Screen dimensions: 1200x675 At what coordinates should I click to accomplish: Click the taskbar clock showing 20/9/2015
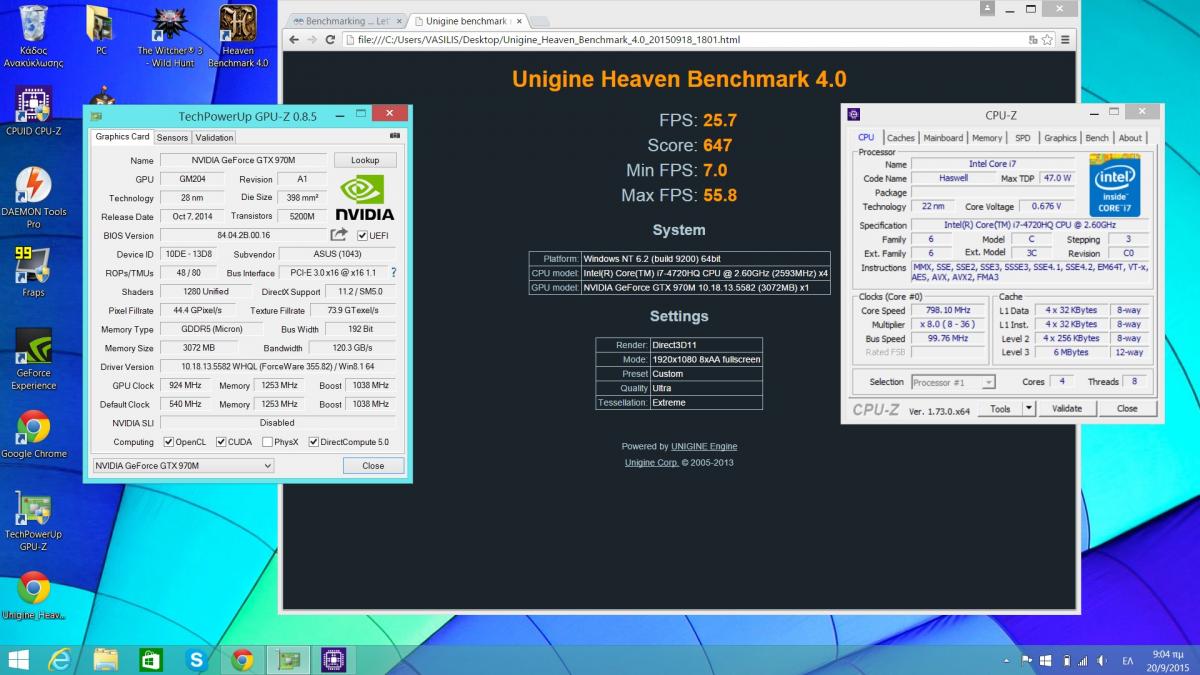[x=1166, y=660]
